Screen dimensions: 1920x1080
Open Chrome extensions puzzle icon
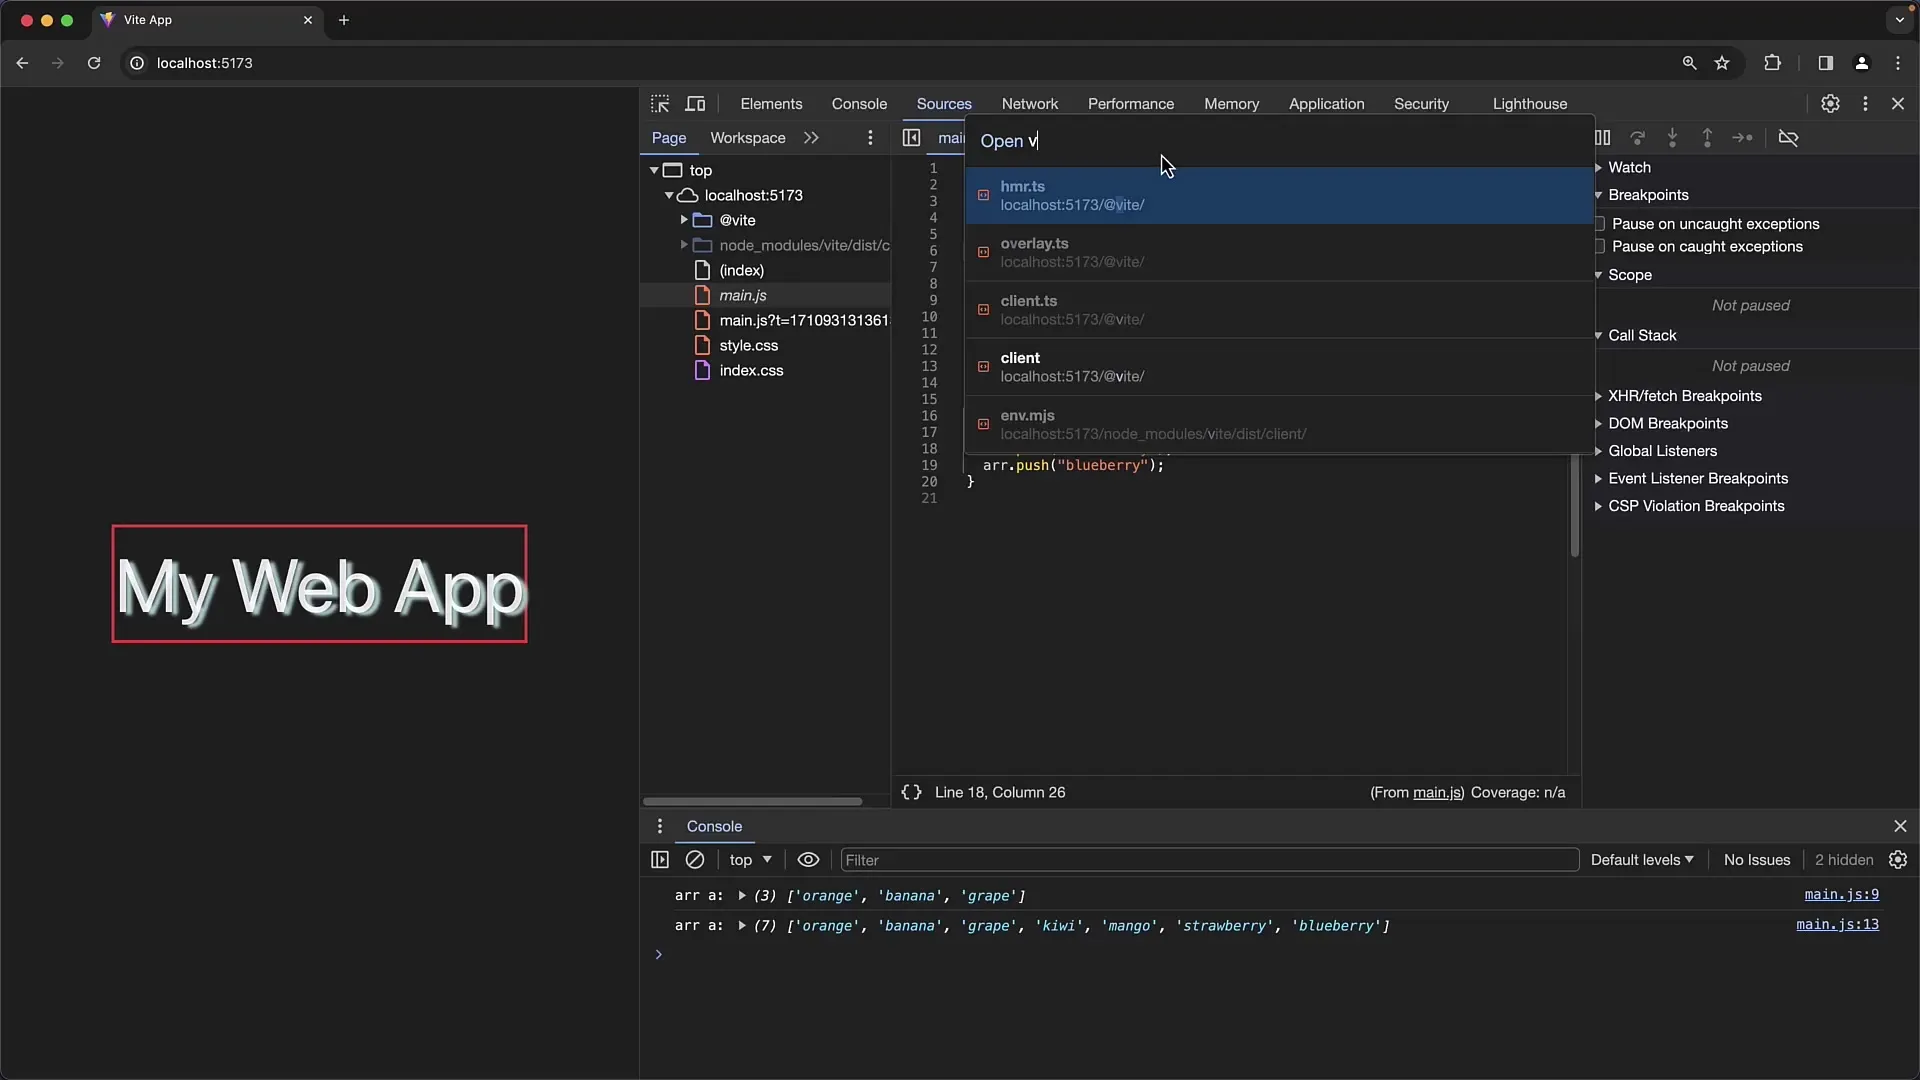[x=1772, y=63]
